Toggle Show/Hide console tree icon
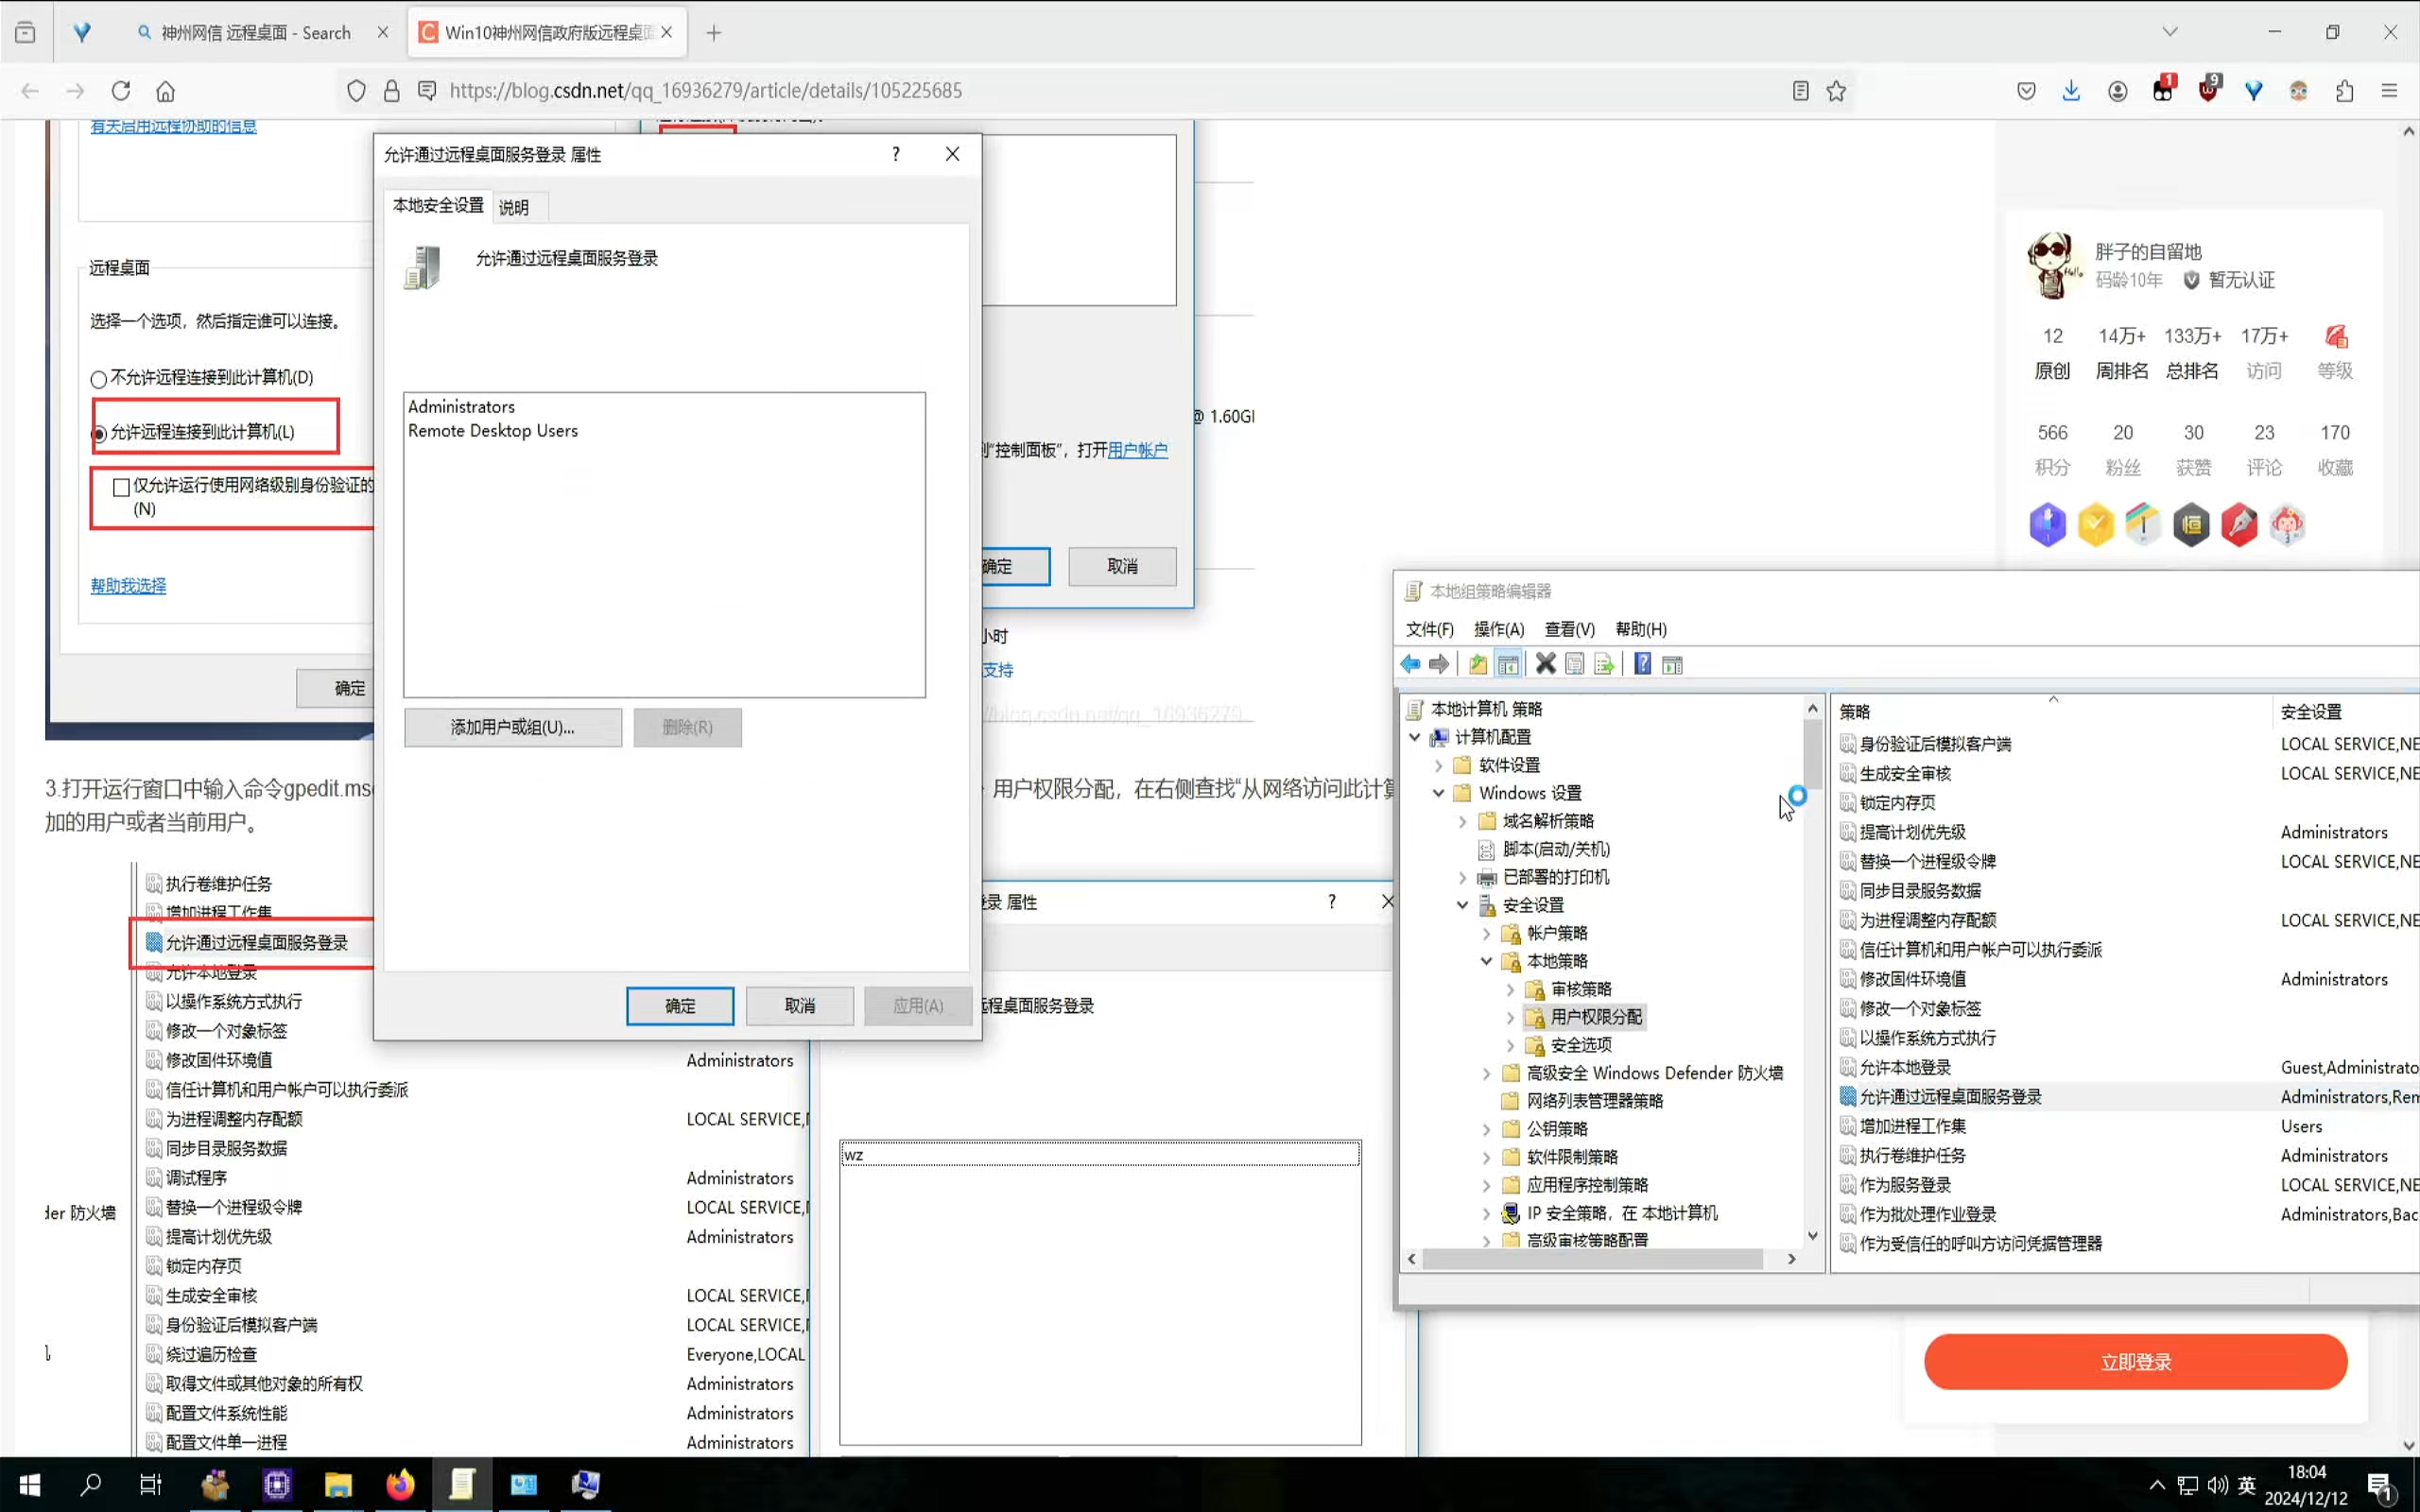The height and width of the screenshot is (1512, 2420). click(1508, 664)
